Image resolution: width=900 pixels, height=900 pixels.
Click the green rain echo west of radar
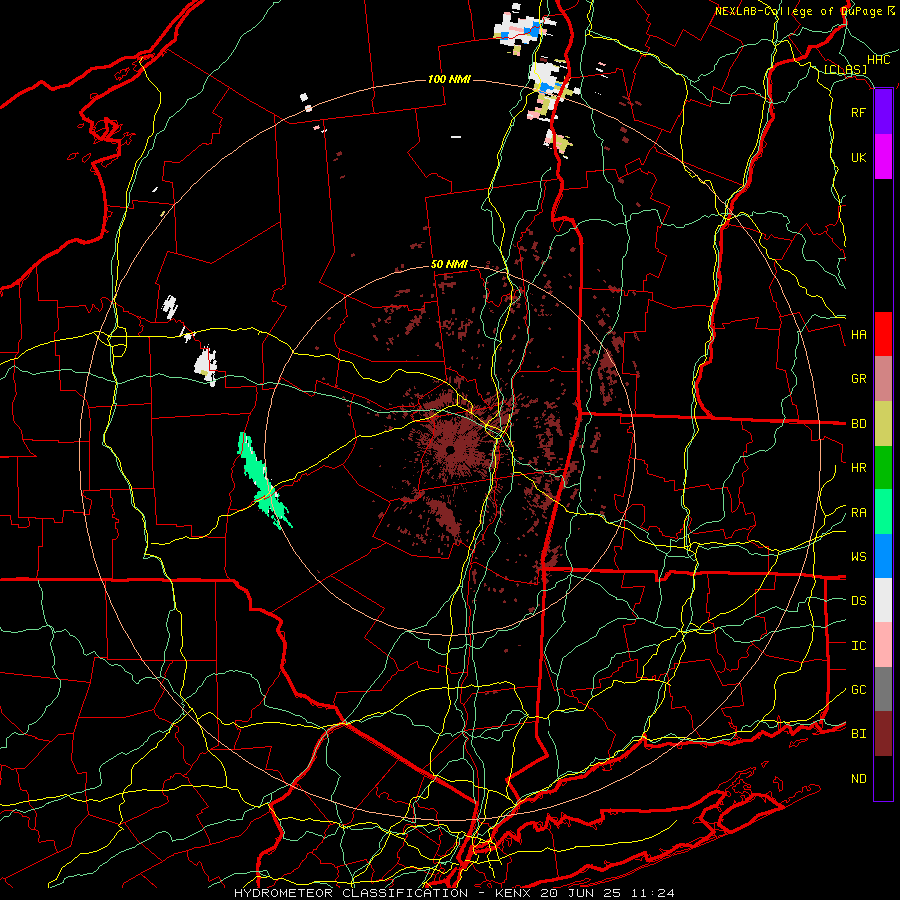(261, 480)
